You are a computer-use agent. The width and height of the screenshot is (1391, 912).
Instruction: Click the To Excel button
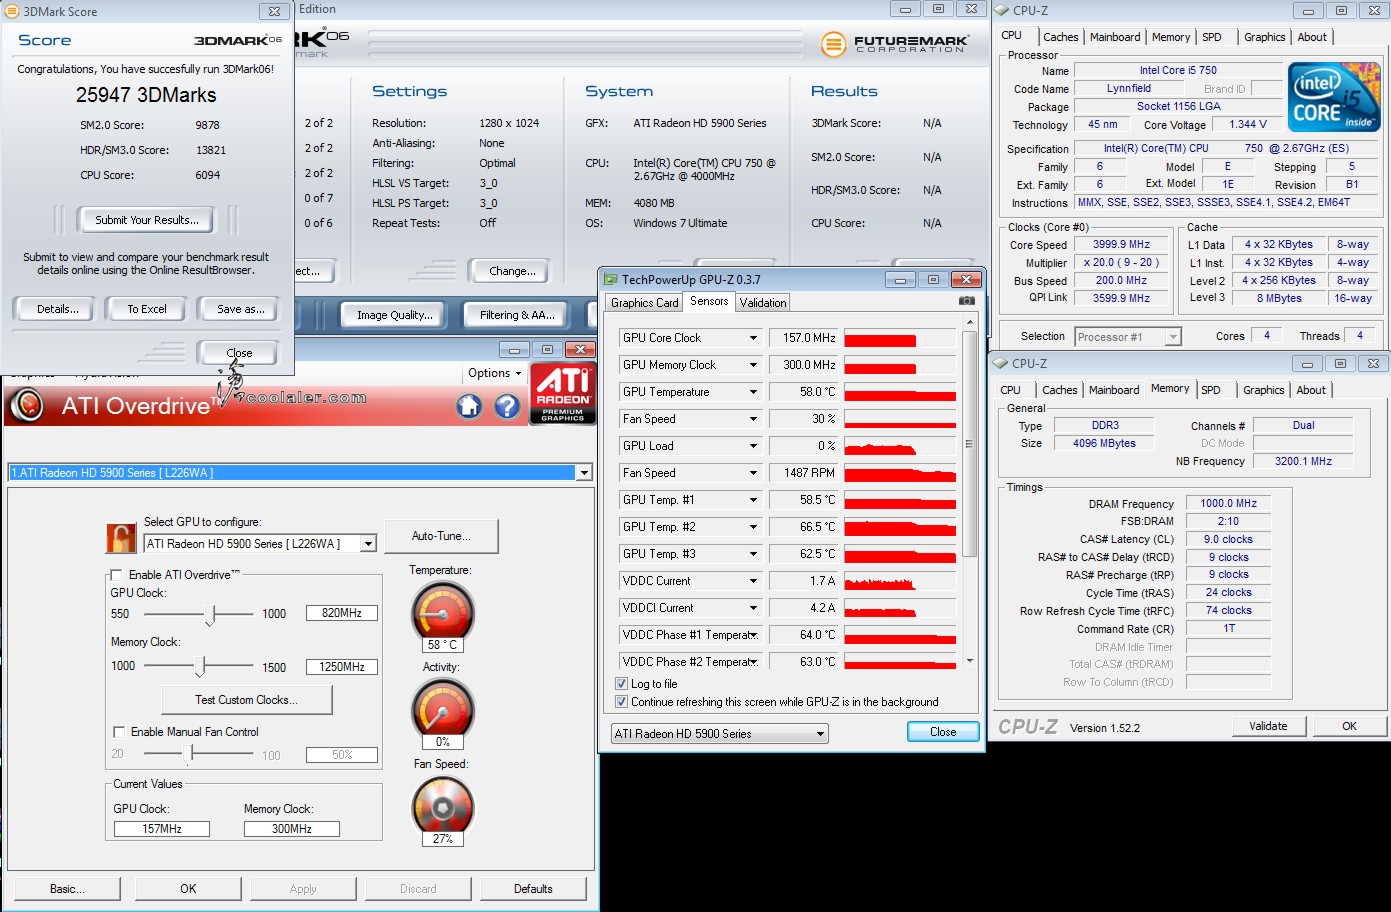point(147,309)
